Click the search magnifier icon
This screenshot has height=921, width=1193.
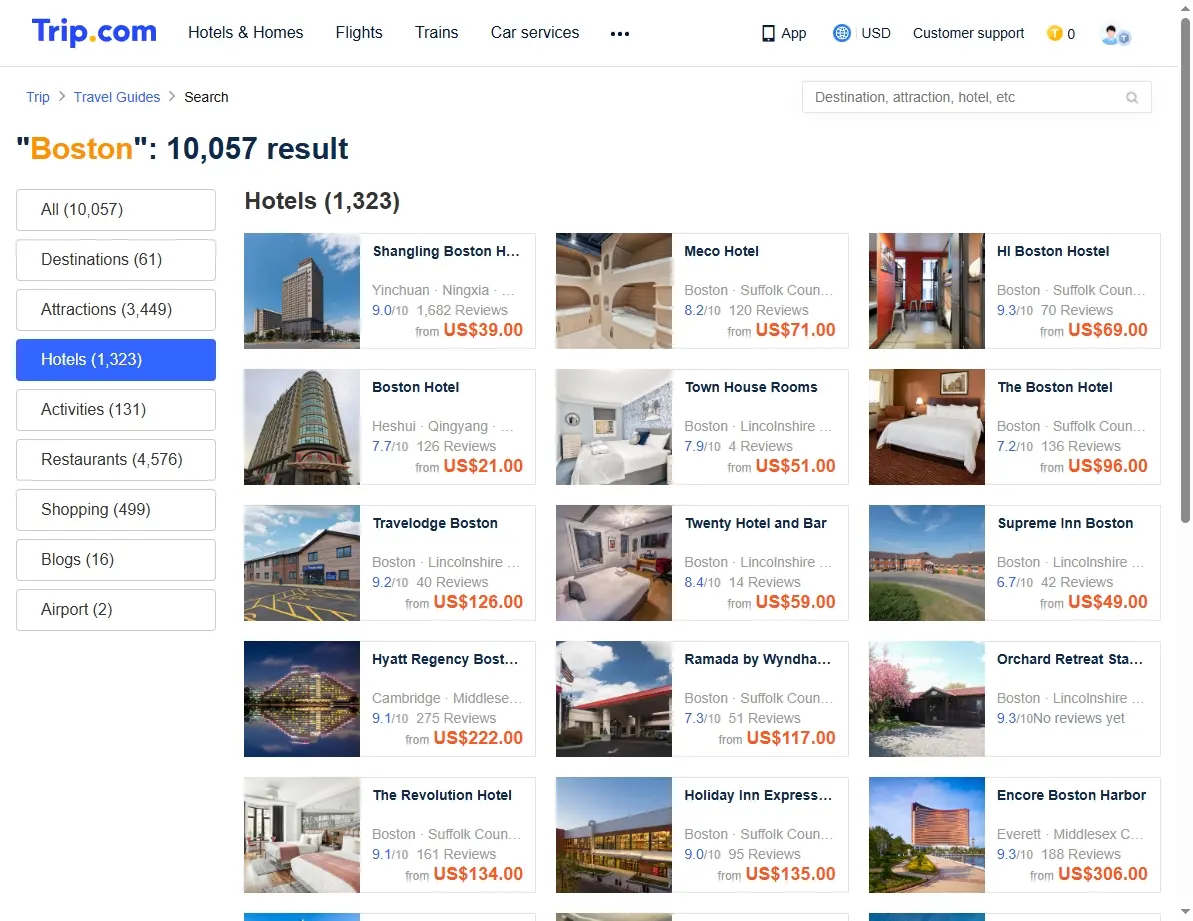click(x=1132, y=97)
